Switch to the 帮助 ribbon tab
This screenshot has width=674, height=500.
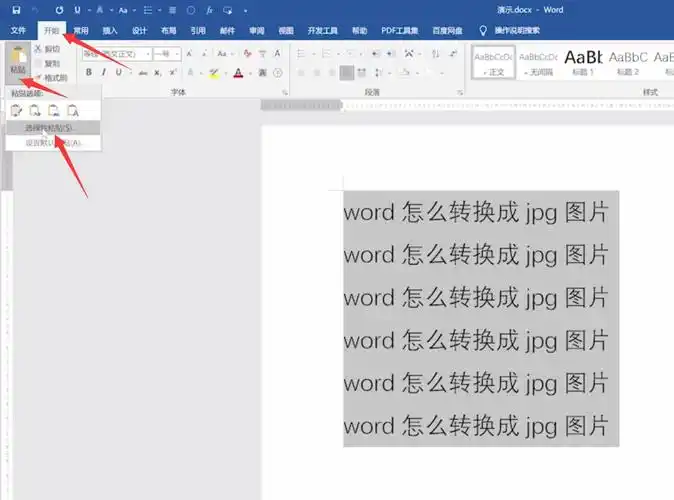coord(359,31)
